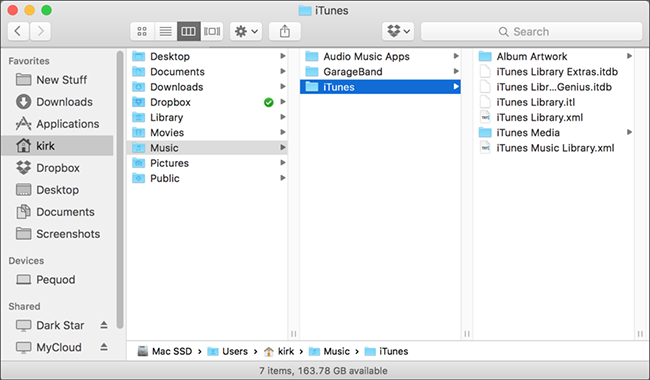The height and width of the screenshot is (380, 650).
Task: Click the sidebar scrollbar
Action: click(x=120, y=189)
